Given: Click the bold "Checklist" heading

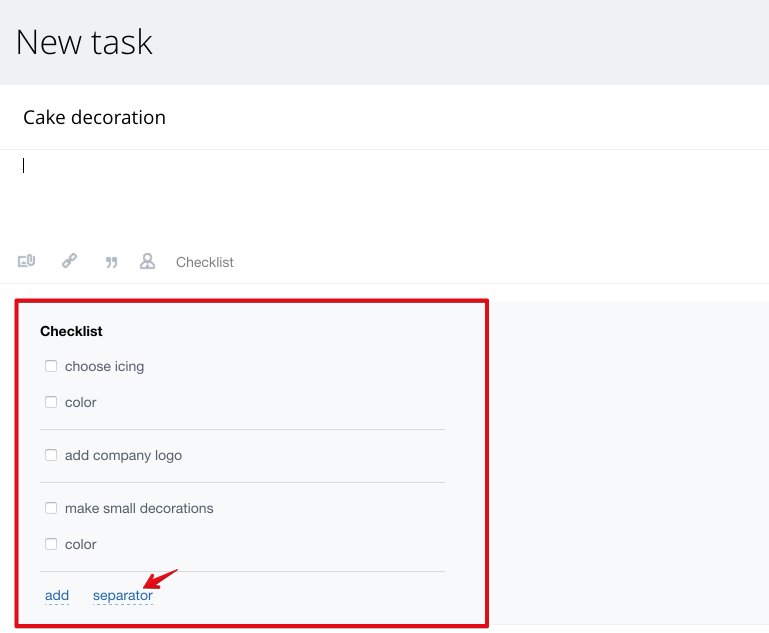Looking at the screenshot, I should pyautogui.click(x=71, y=331).
